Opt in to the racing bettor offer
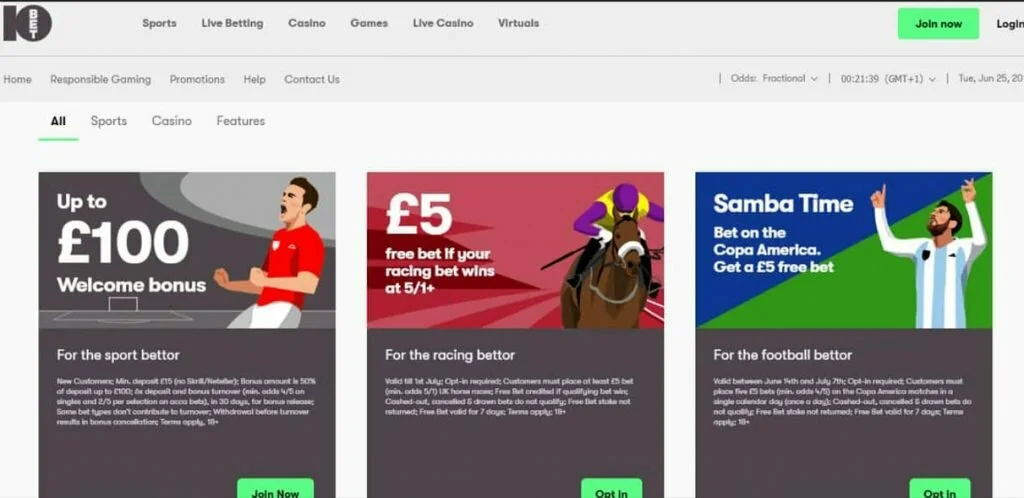Screen dimensions: 1024x498 pyautogui.click(x=611, y=490)
